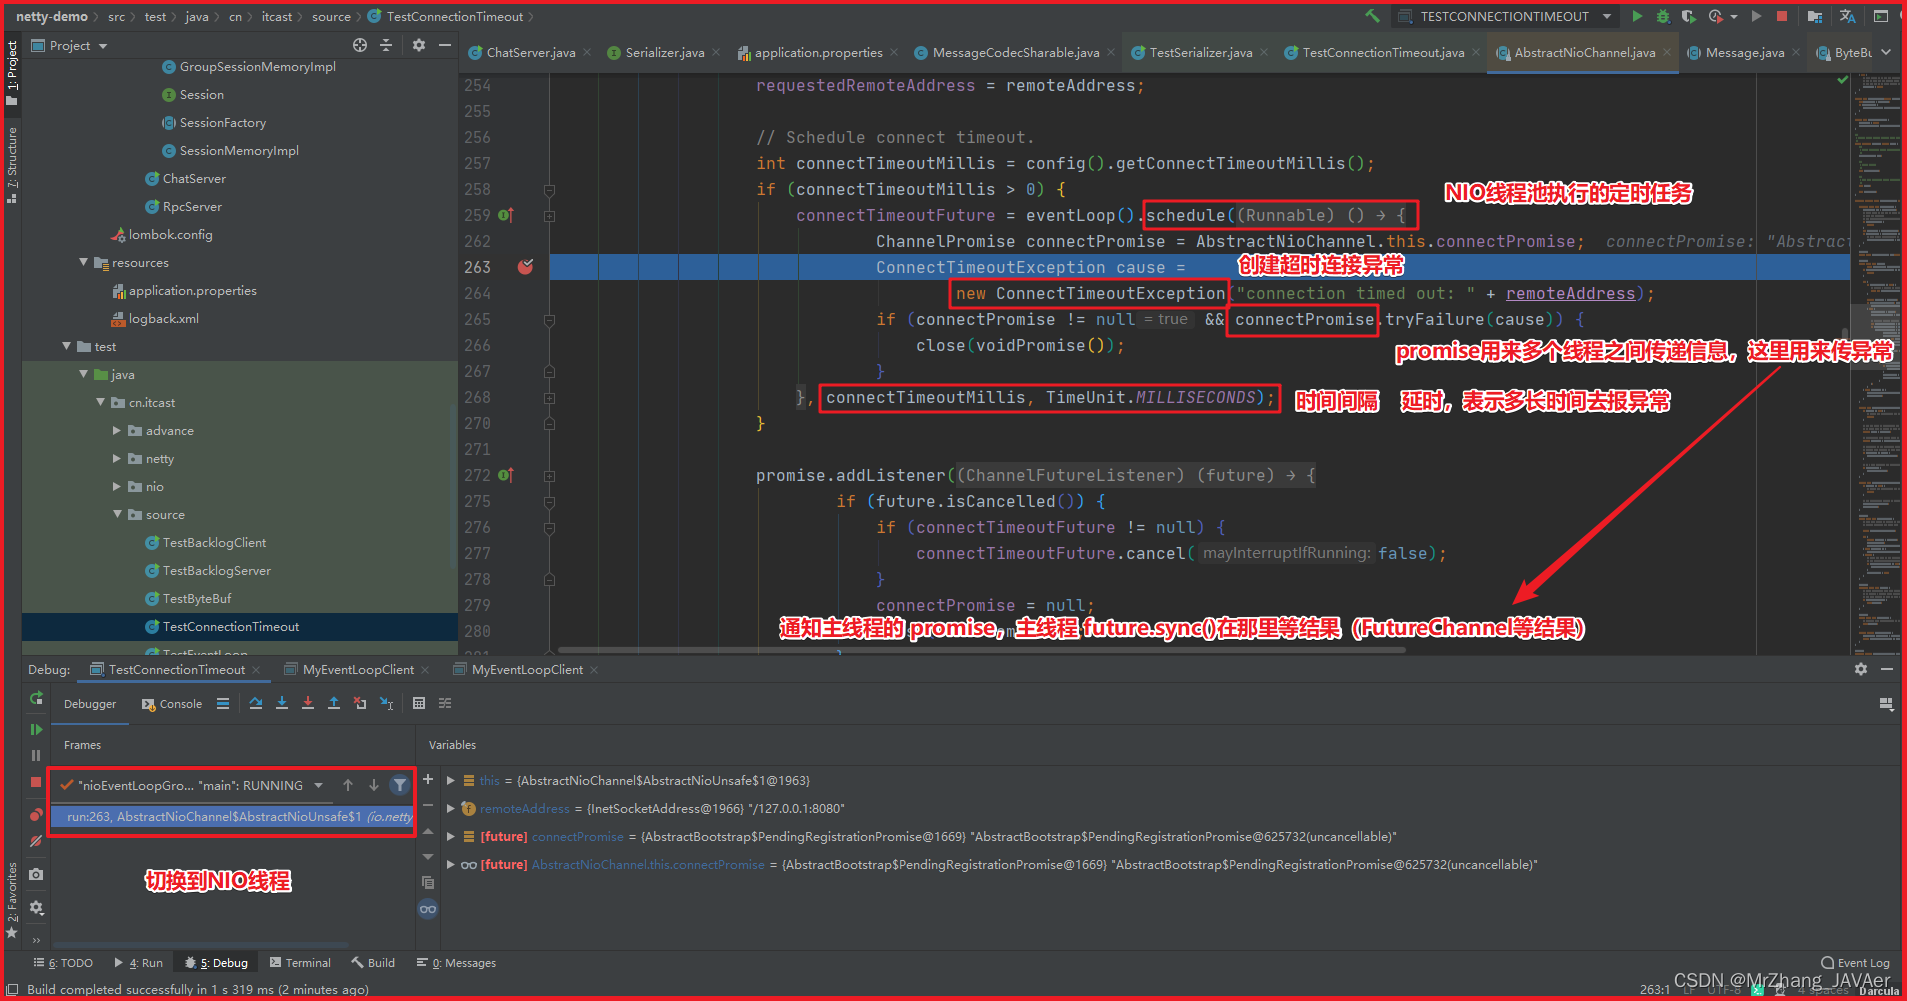Screen dimensions: 1907x1001
Task: Click Rerun TestConnectionTimeout debug icon
Action: click(36, 698)
